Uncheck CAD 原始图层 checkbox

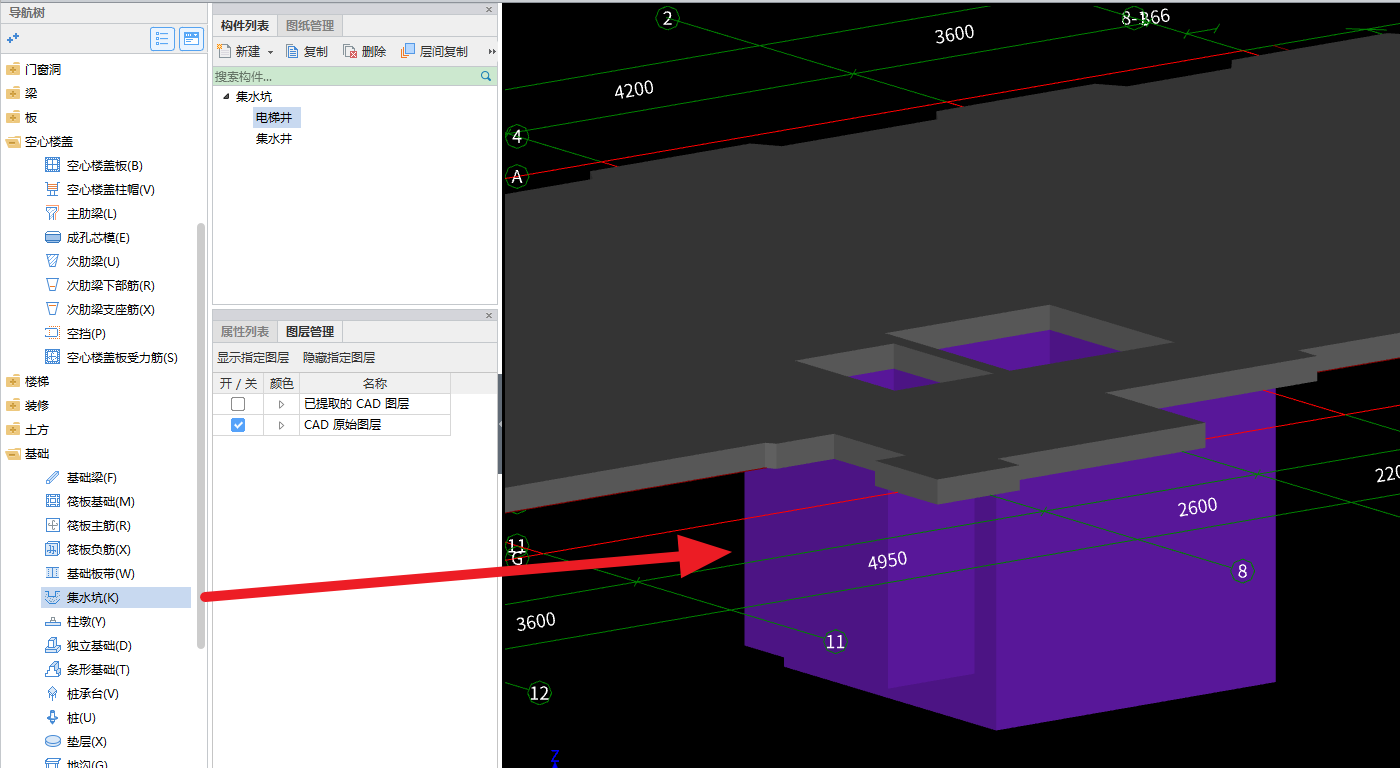[x=238, y=425]
